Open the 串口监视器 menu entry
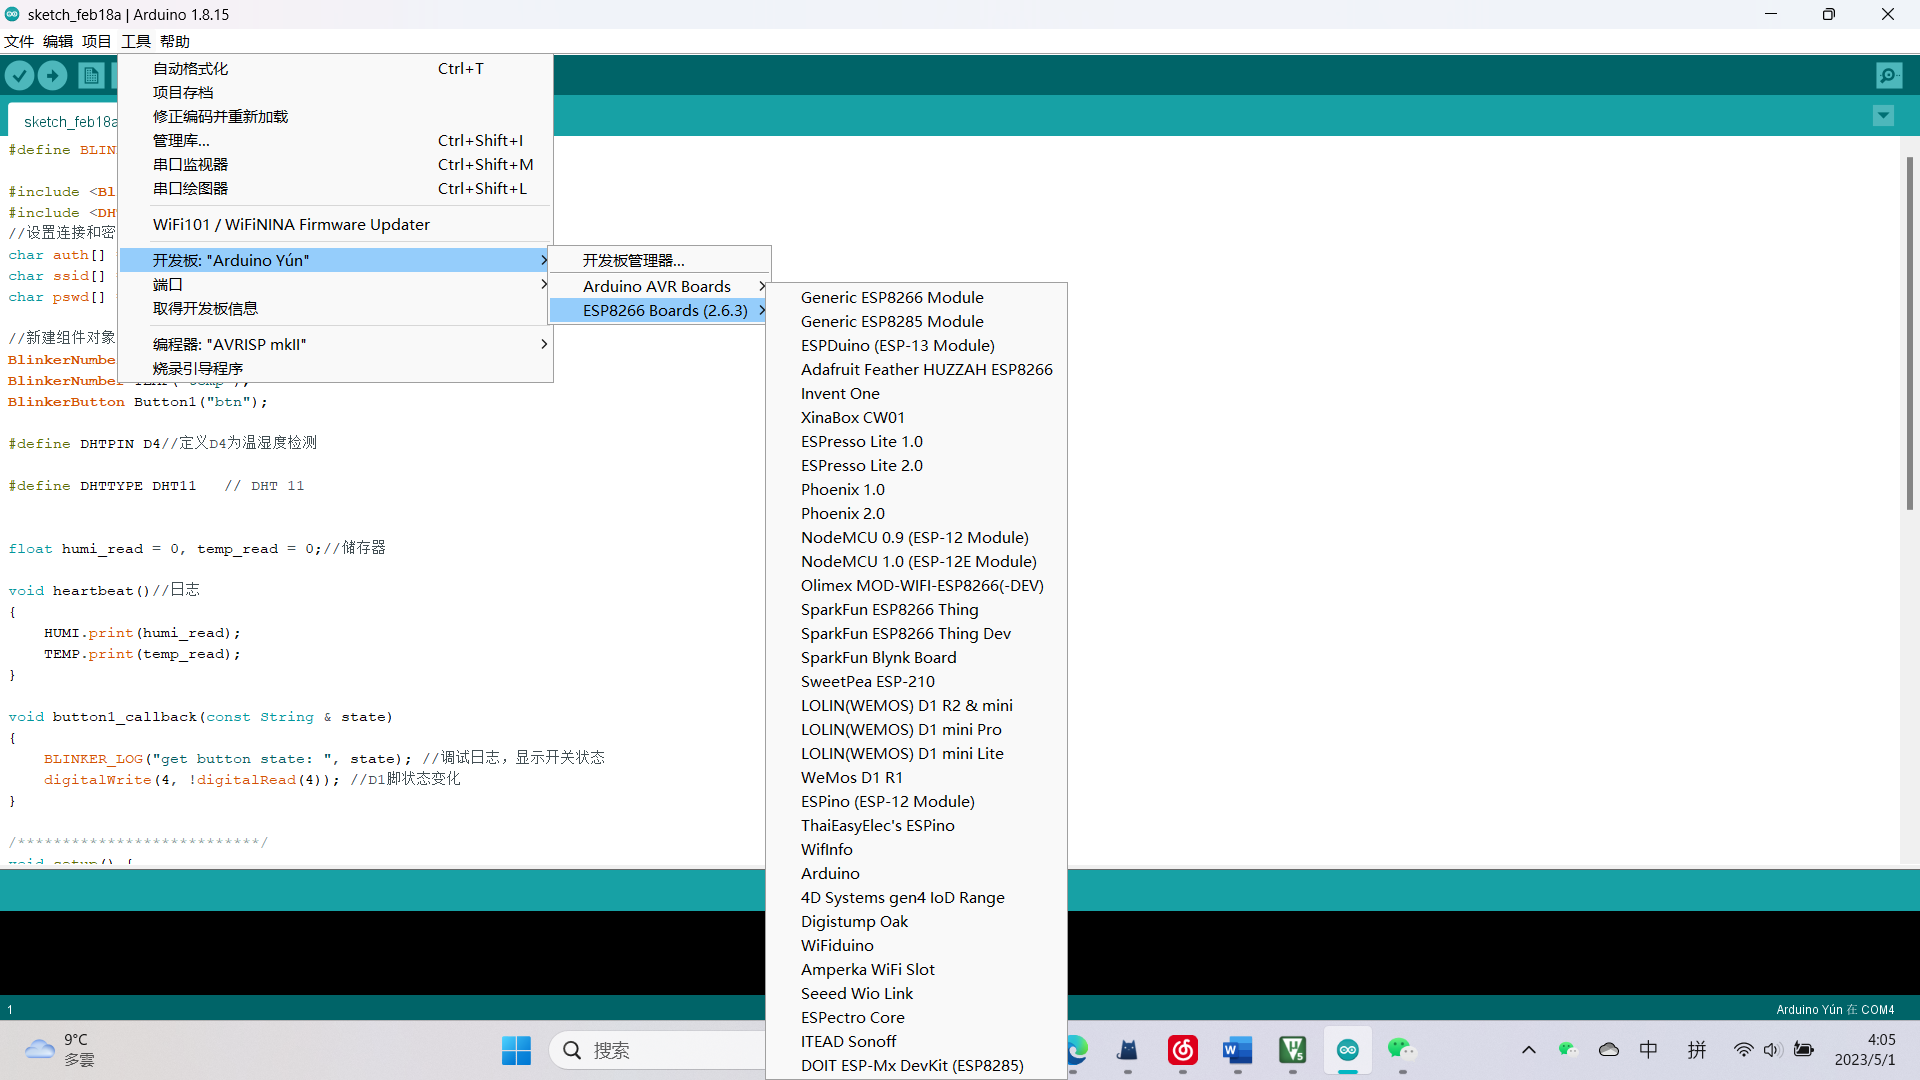 click(190, 165)
